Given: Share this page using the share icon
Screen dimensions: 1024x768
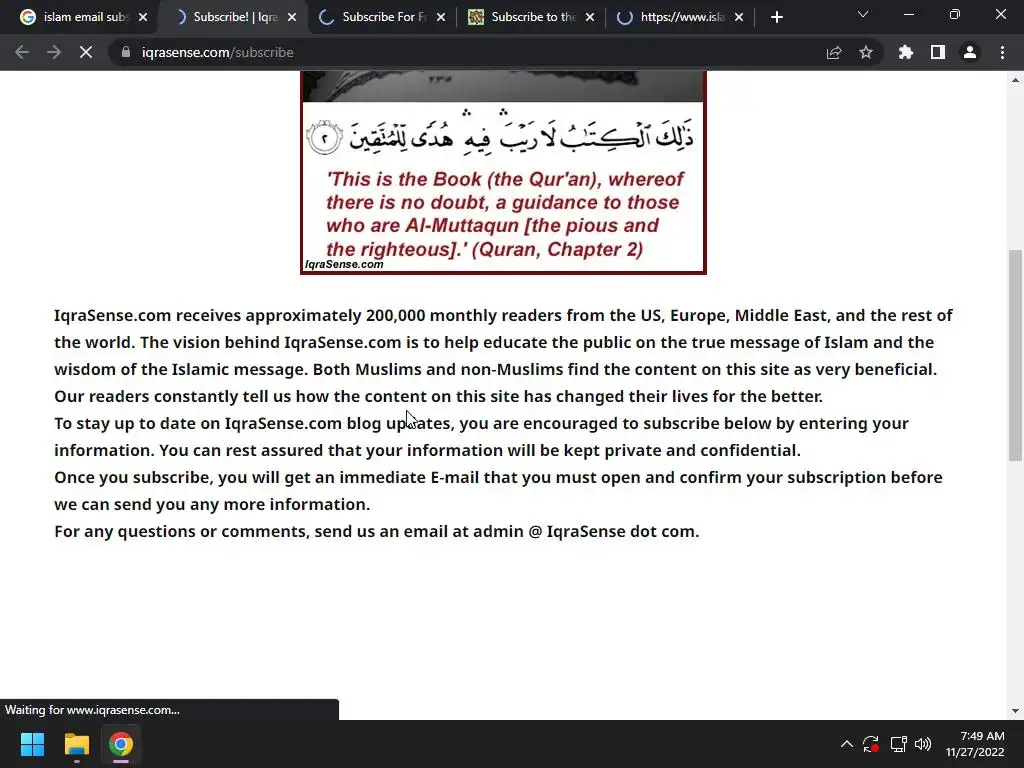Looking at the screenshot, I should (834, 52).
